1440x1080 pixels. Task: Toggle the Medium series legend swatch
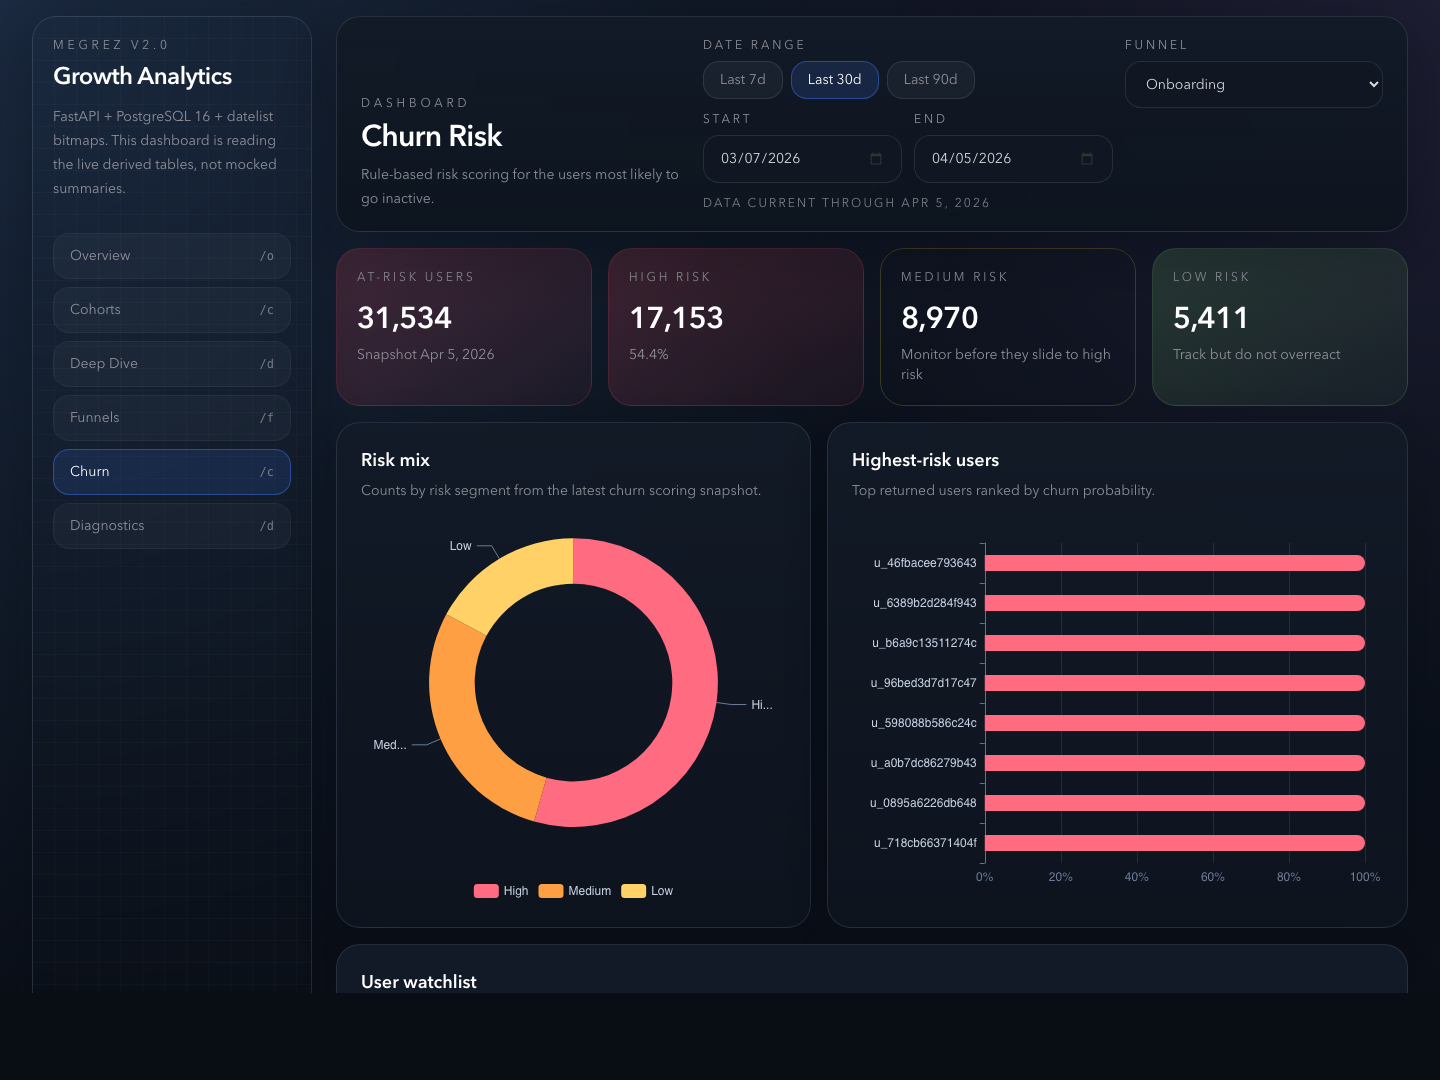coord(550,891)
